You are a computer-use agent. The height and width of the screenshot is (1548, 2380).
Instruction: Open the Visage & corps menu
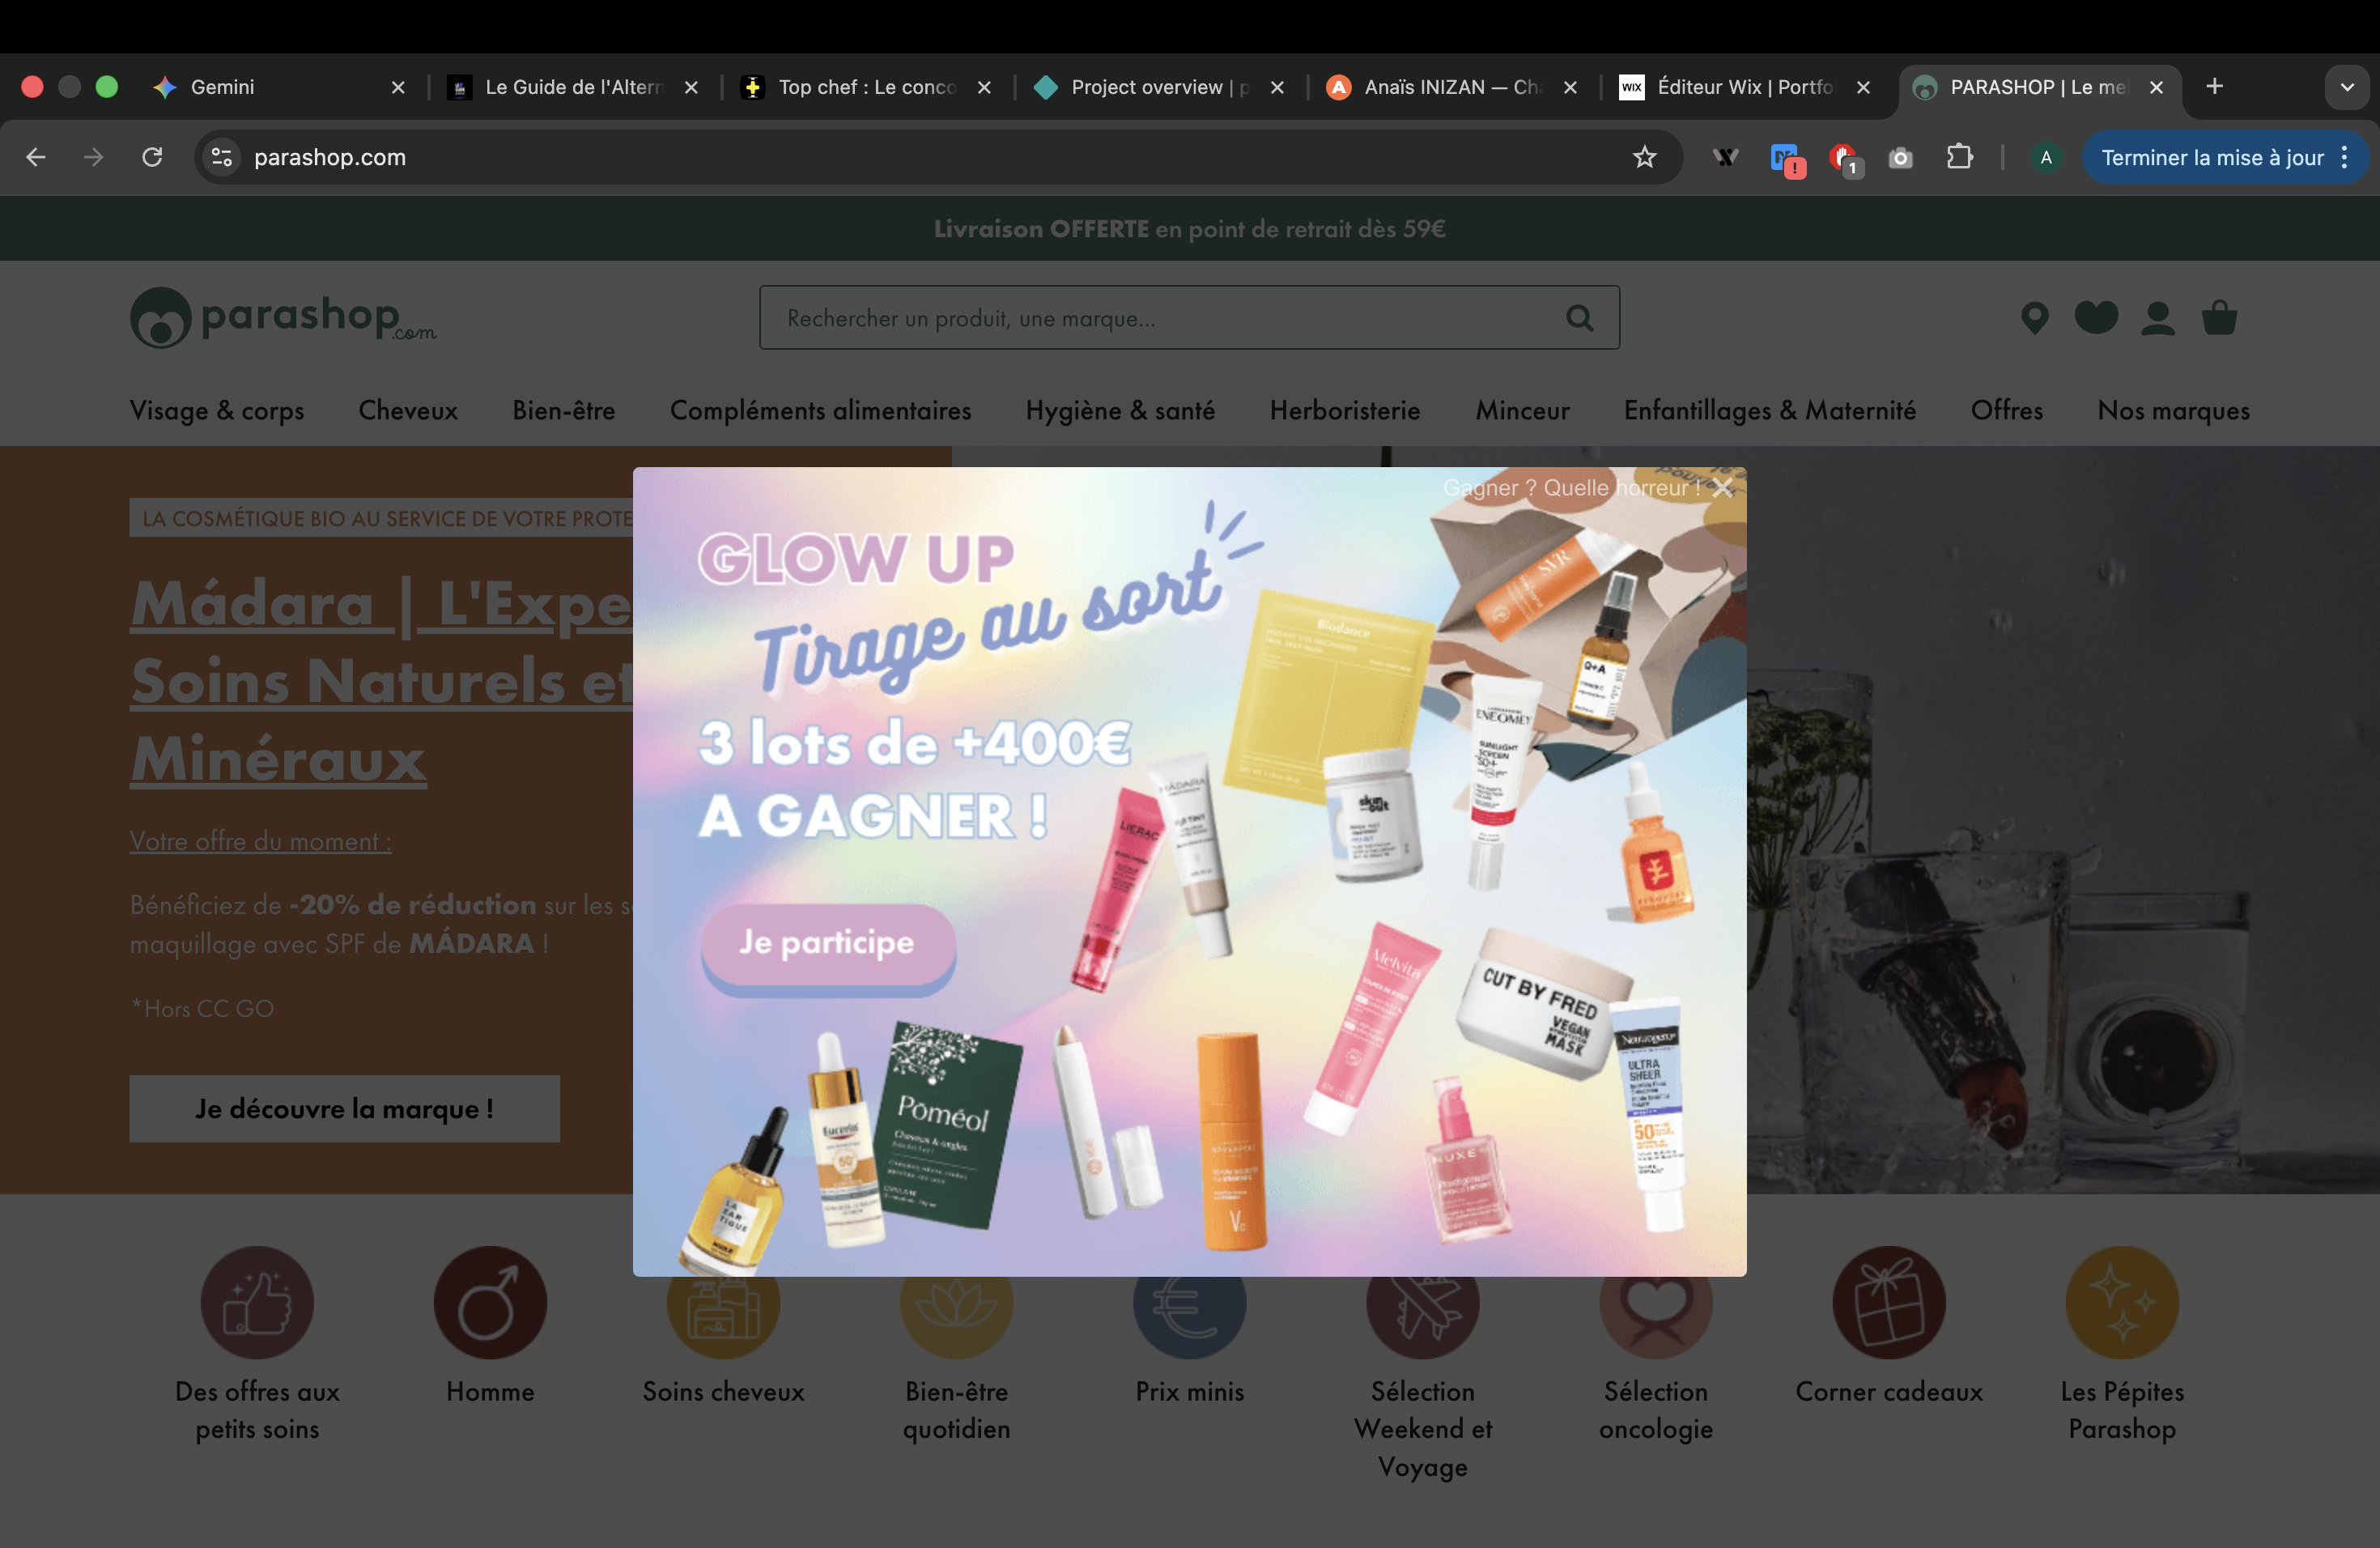click(217, 410)
